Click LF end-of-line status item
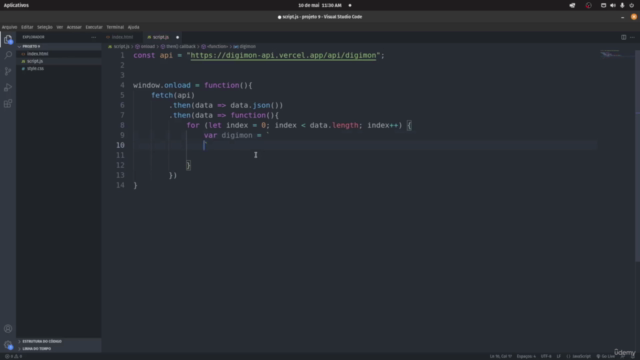The height and width of the screenshot is (360, 640). click(x=558, y=356)
